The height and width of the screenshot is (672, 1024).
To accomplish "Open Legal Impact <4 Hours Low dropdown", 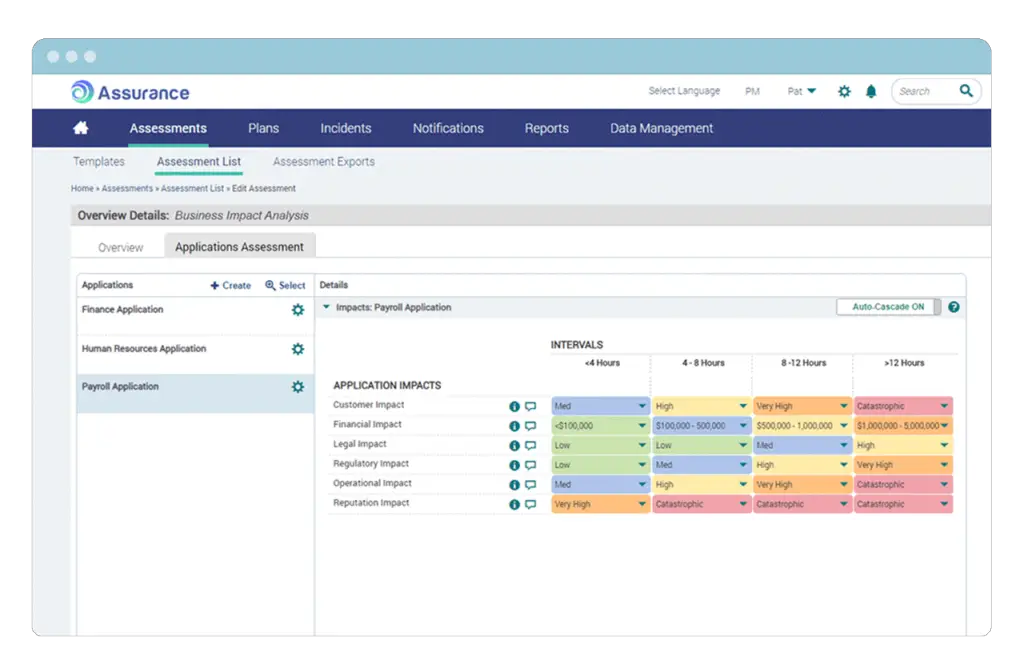I will pos(600,445).
